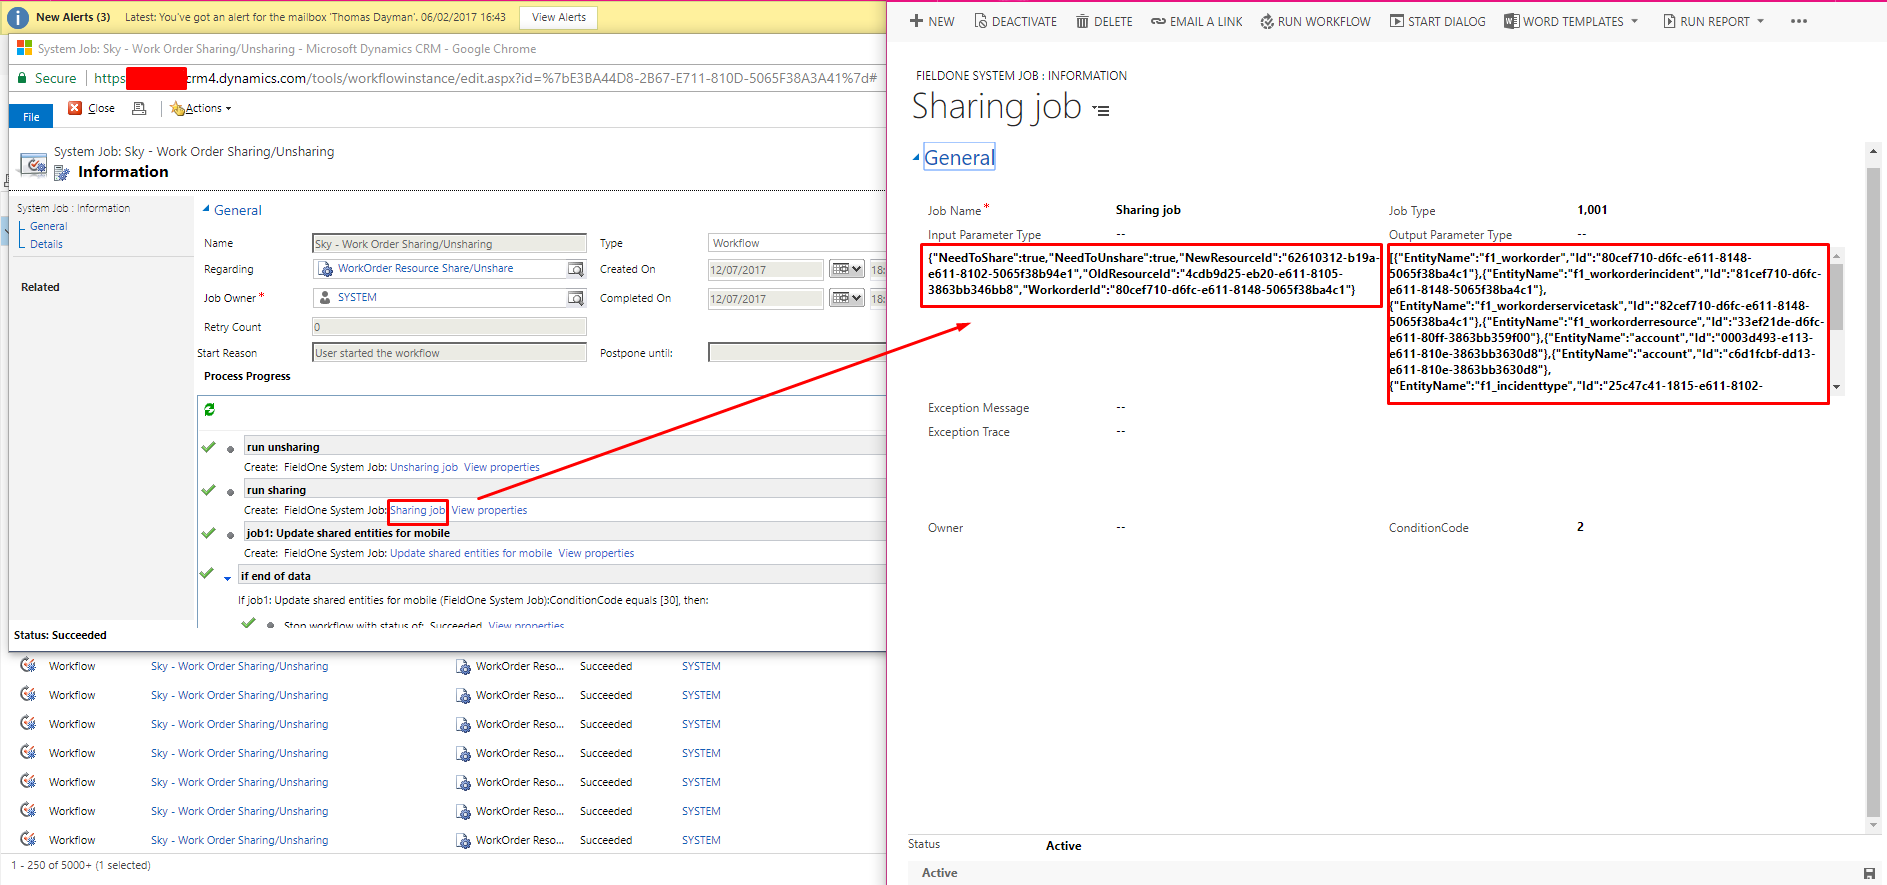View properties of run sharing step
The image size is (1887, 885).
tap(489, 510)
